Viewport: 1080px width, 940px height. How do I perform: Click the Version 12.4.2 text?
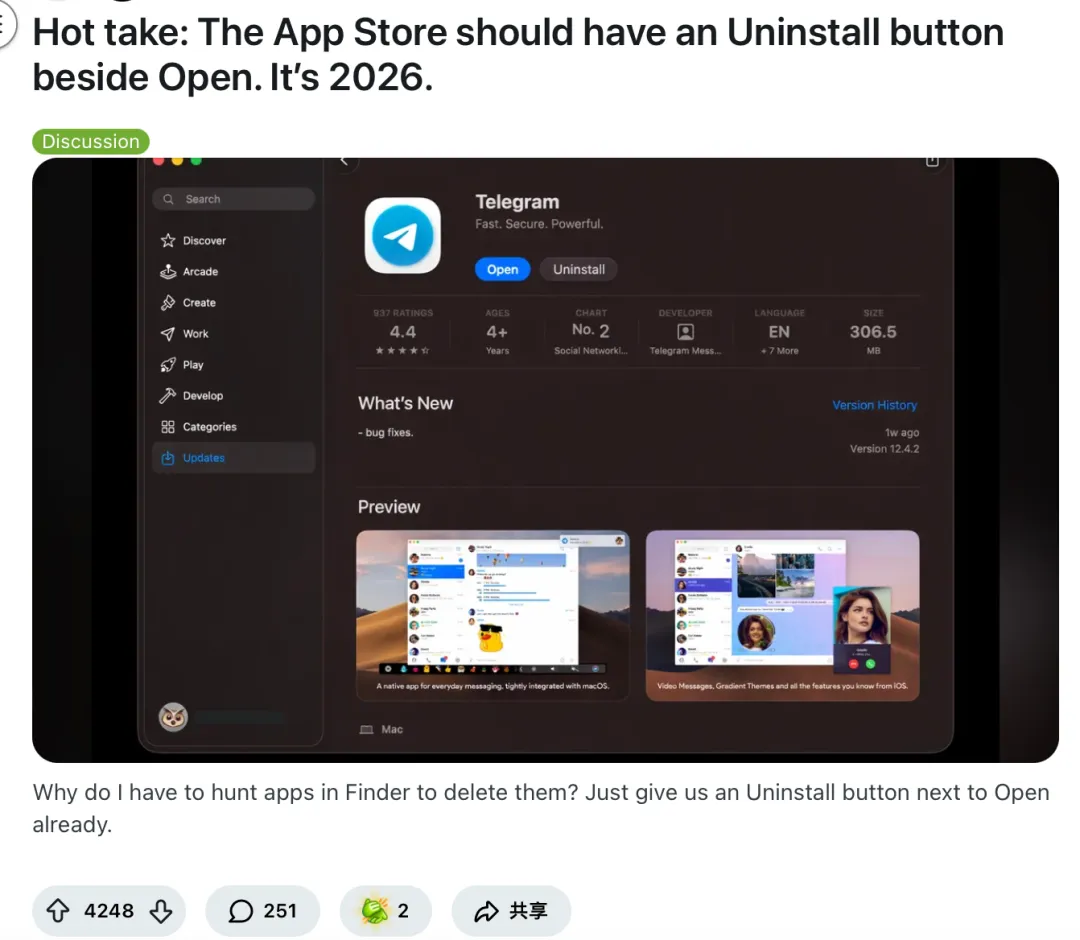click(884, 449)
